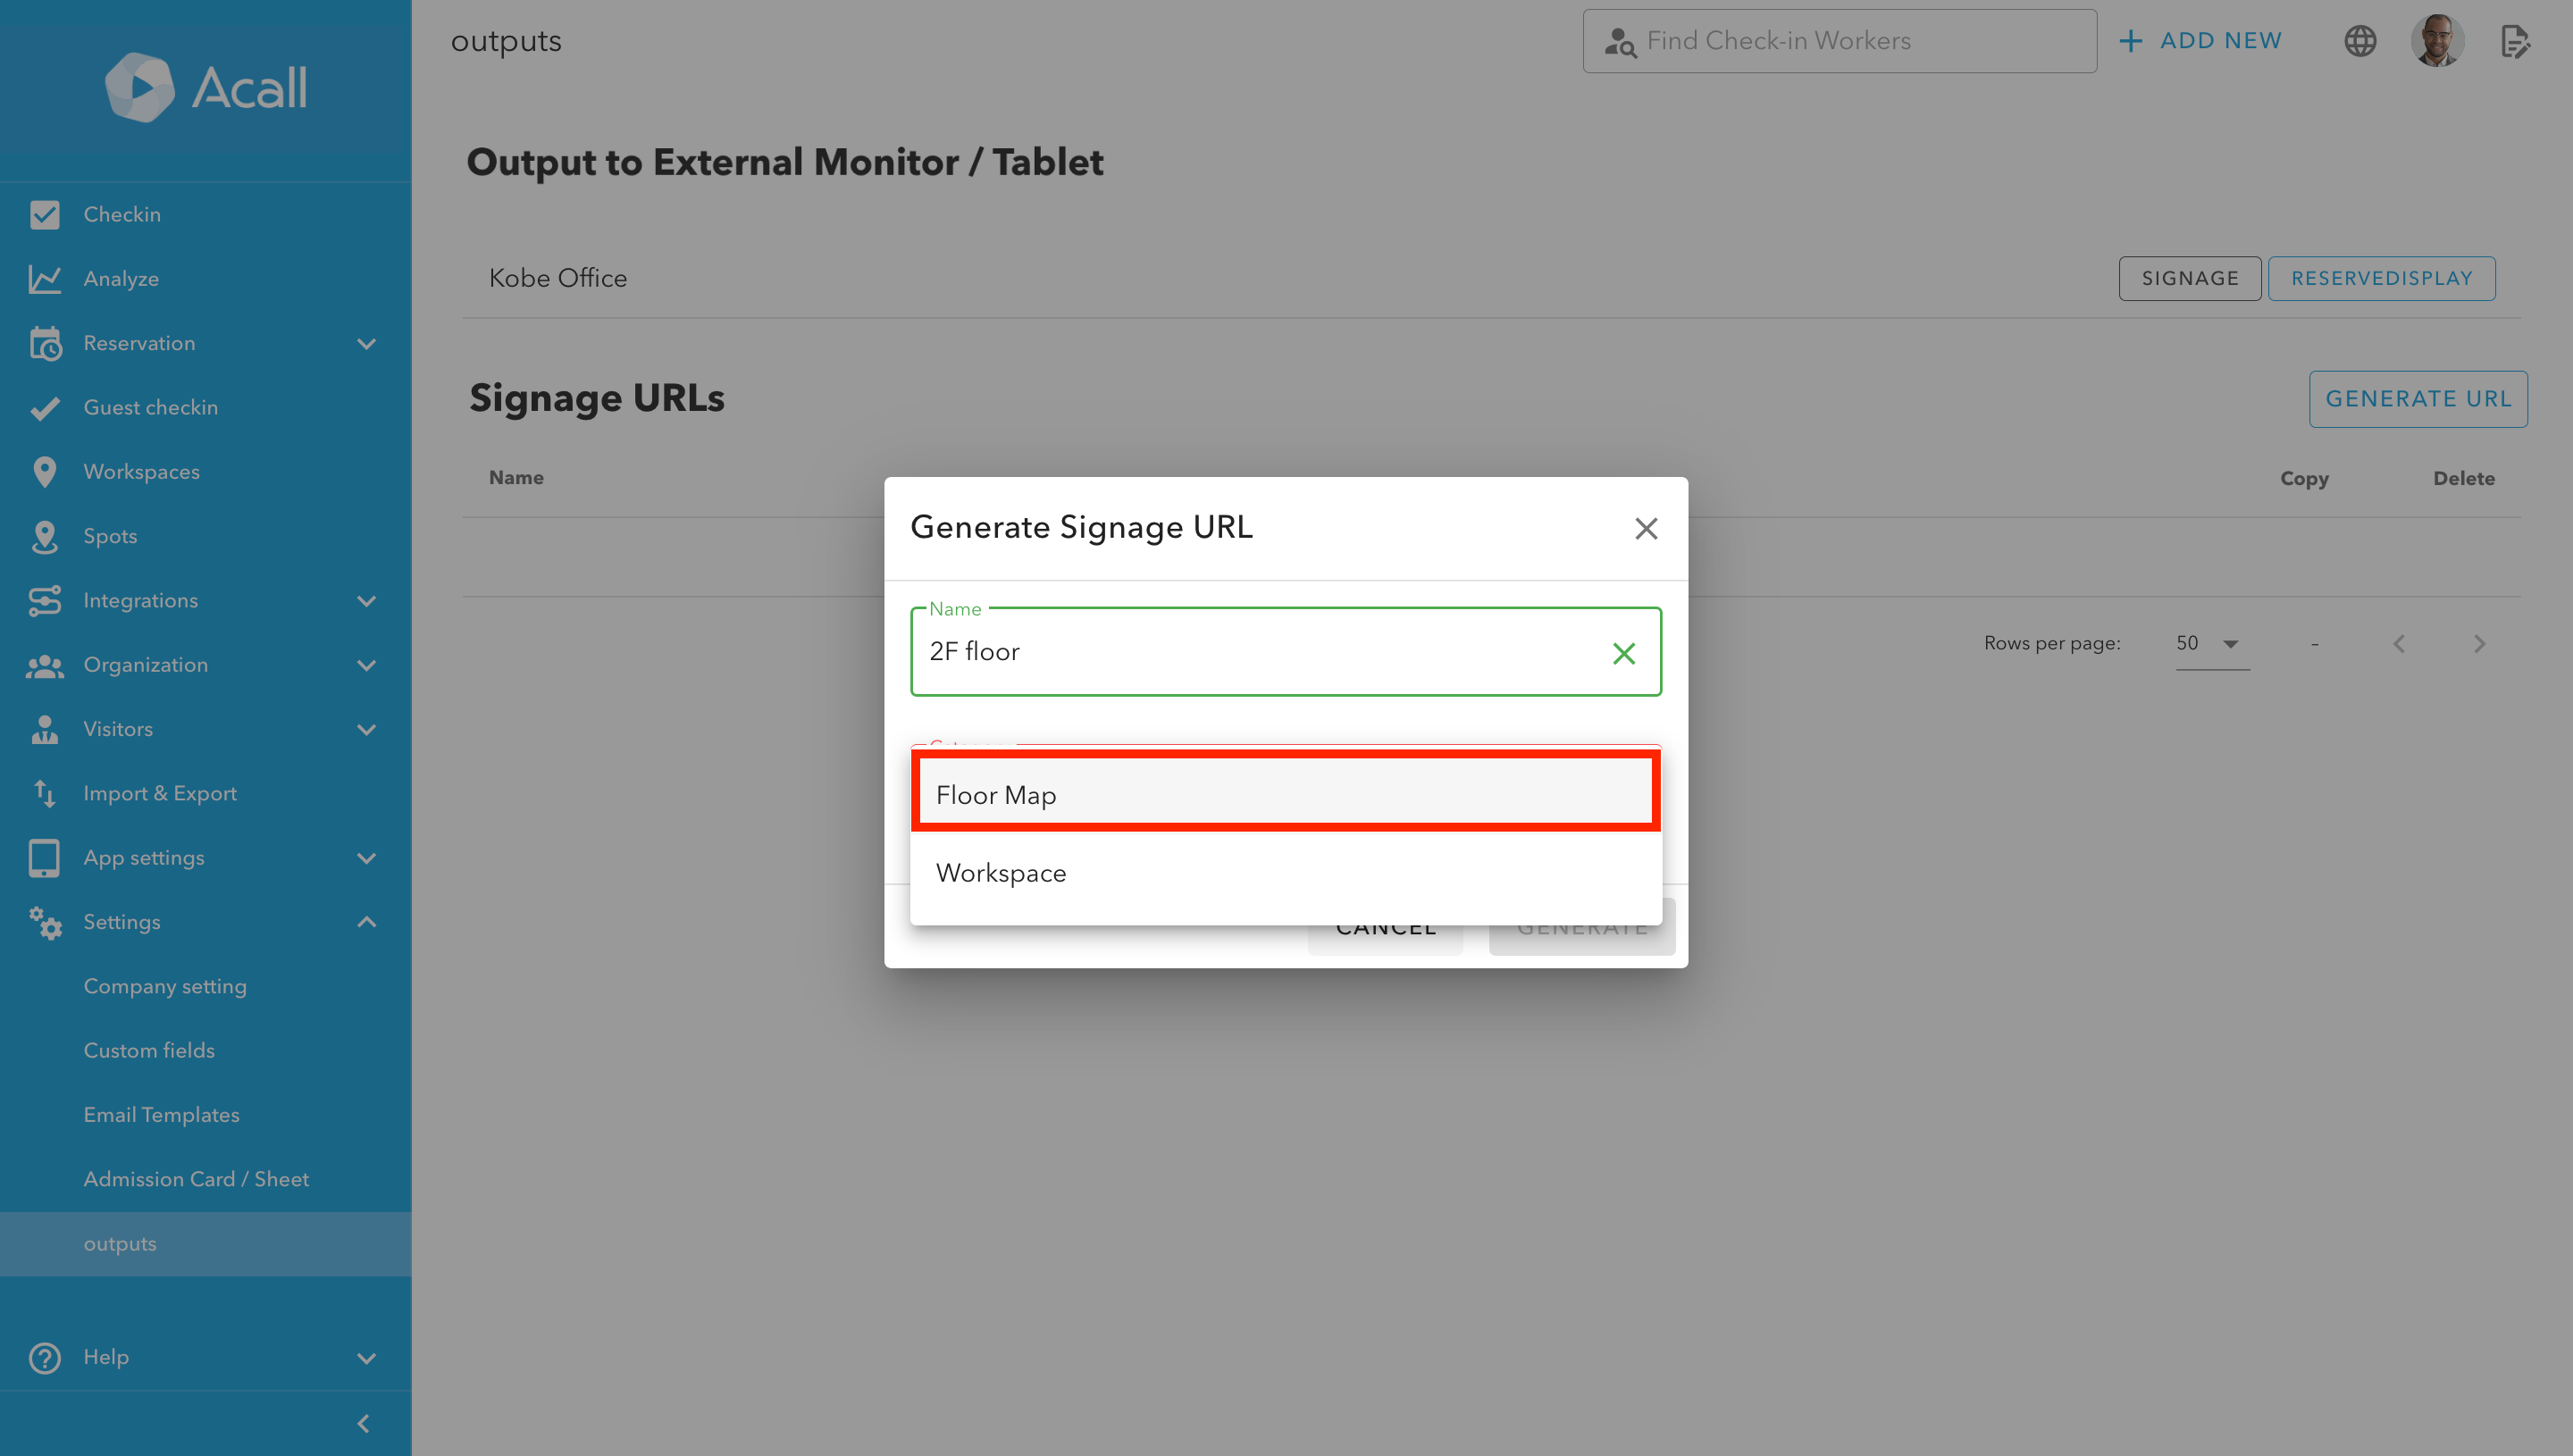Click the Help question mark icon
The image size is (2573, 1456).
pos(45,1357)
